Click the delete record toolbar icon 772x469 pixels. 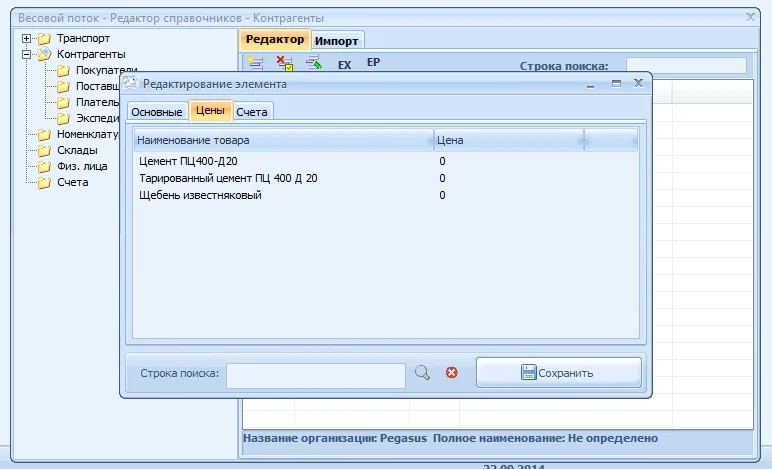click(284, 63)
